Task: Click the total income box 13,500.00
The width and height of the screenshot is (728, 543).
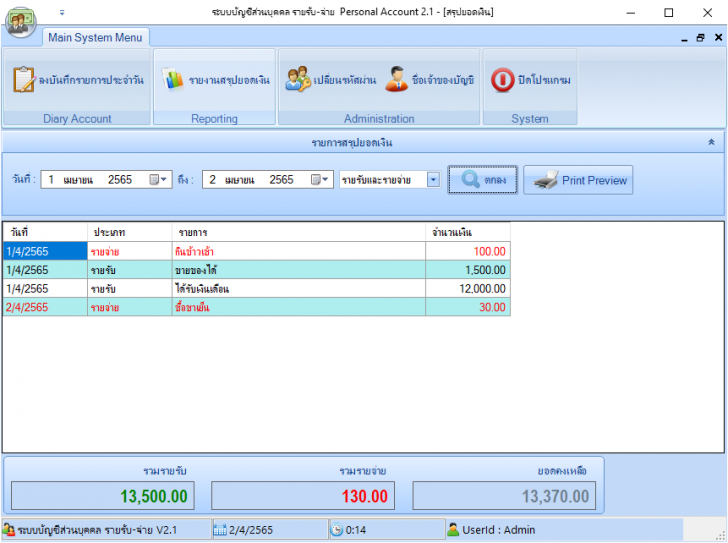Action: tap(103, 496)
